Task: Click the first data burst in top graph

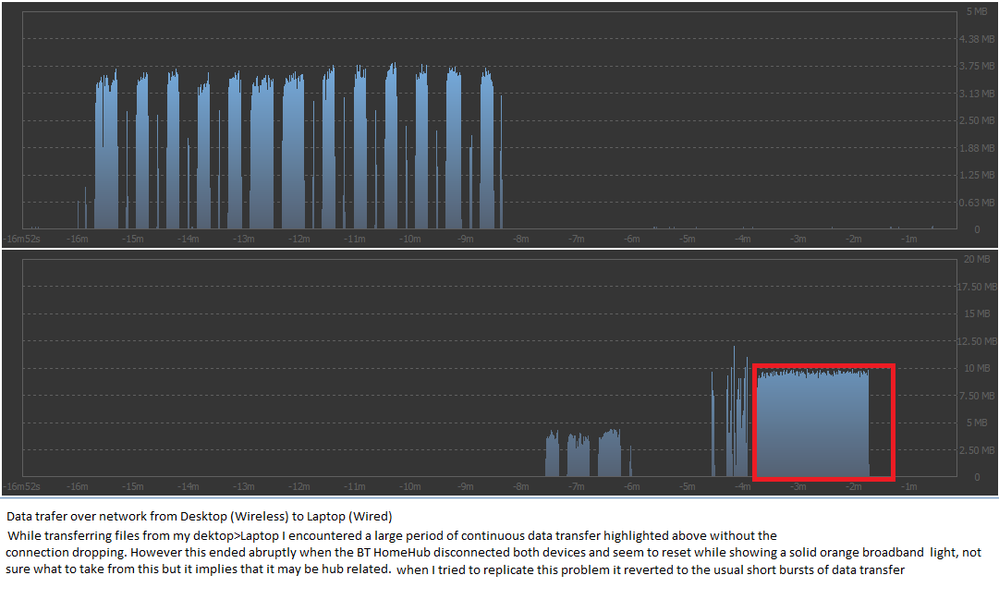Action: click(106, 150)
